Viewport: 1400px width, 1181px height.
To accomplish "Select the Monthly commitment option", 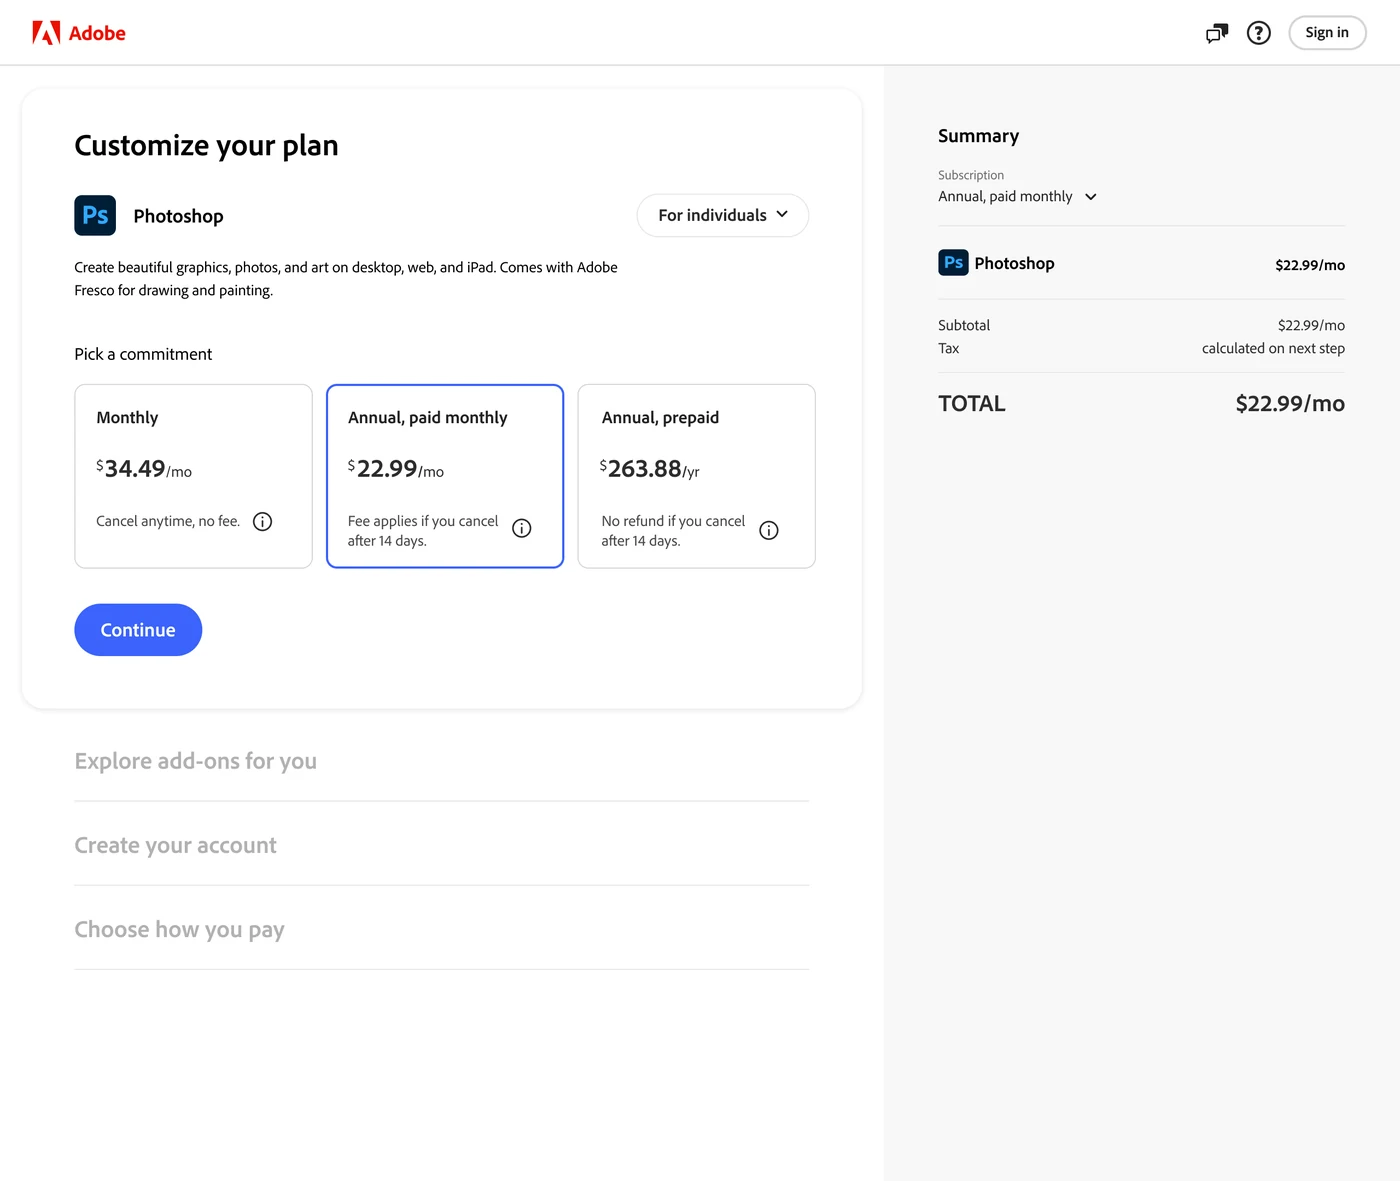I will pyautogui.click(x=193, y=476).
